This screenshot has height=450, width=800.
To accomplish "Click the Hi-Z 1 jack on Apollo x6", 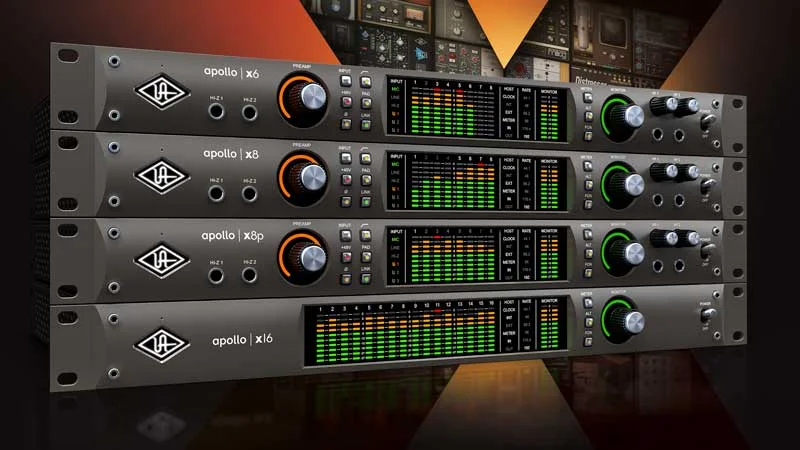I will [216, 111].
